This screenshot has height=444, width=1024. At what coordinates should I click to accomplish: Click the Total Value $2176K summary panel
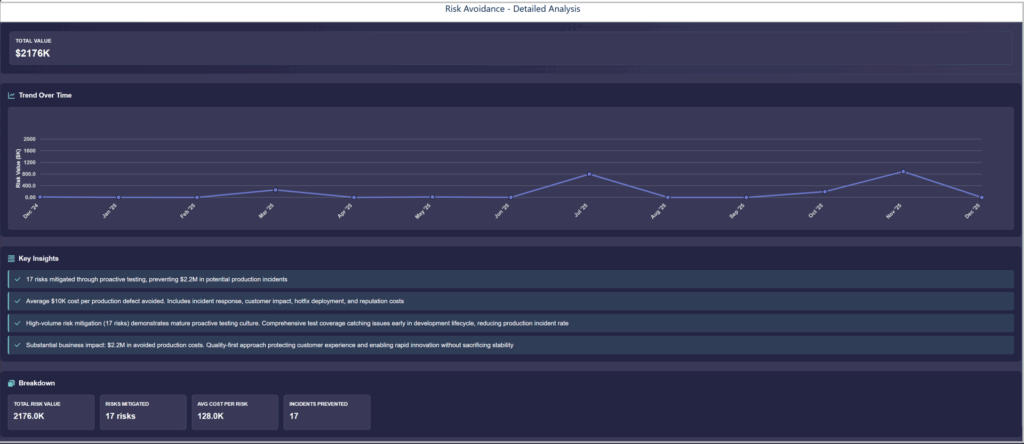pyautogui.click(x=511, y=47)
